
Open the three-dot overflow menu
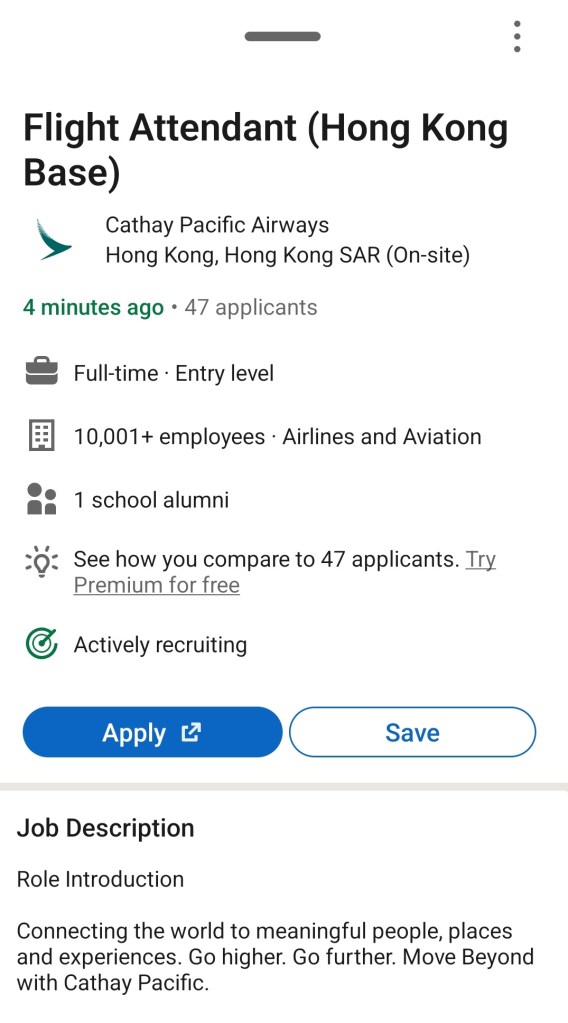[x=516, y=37]
